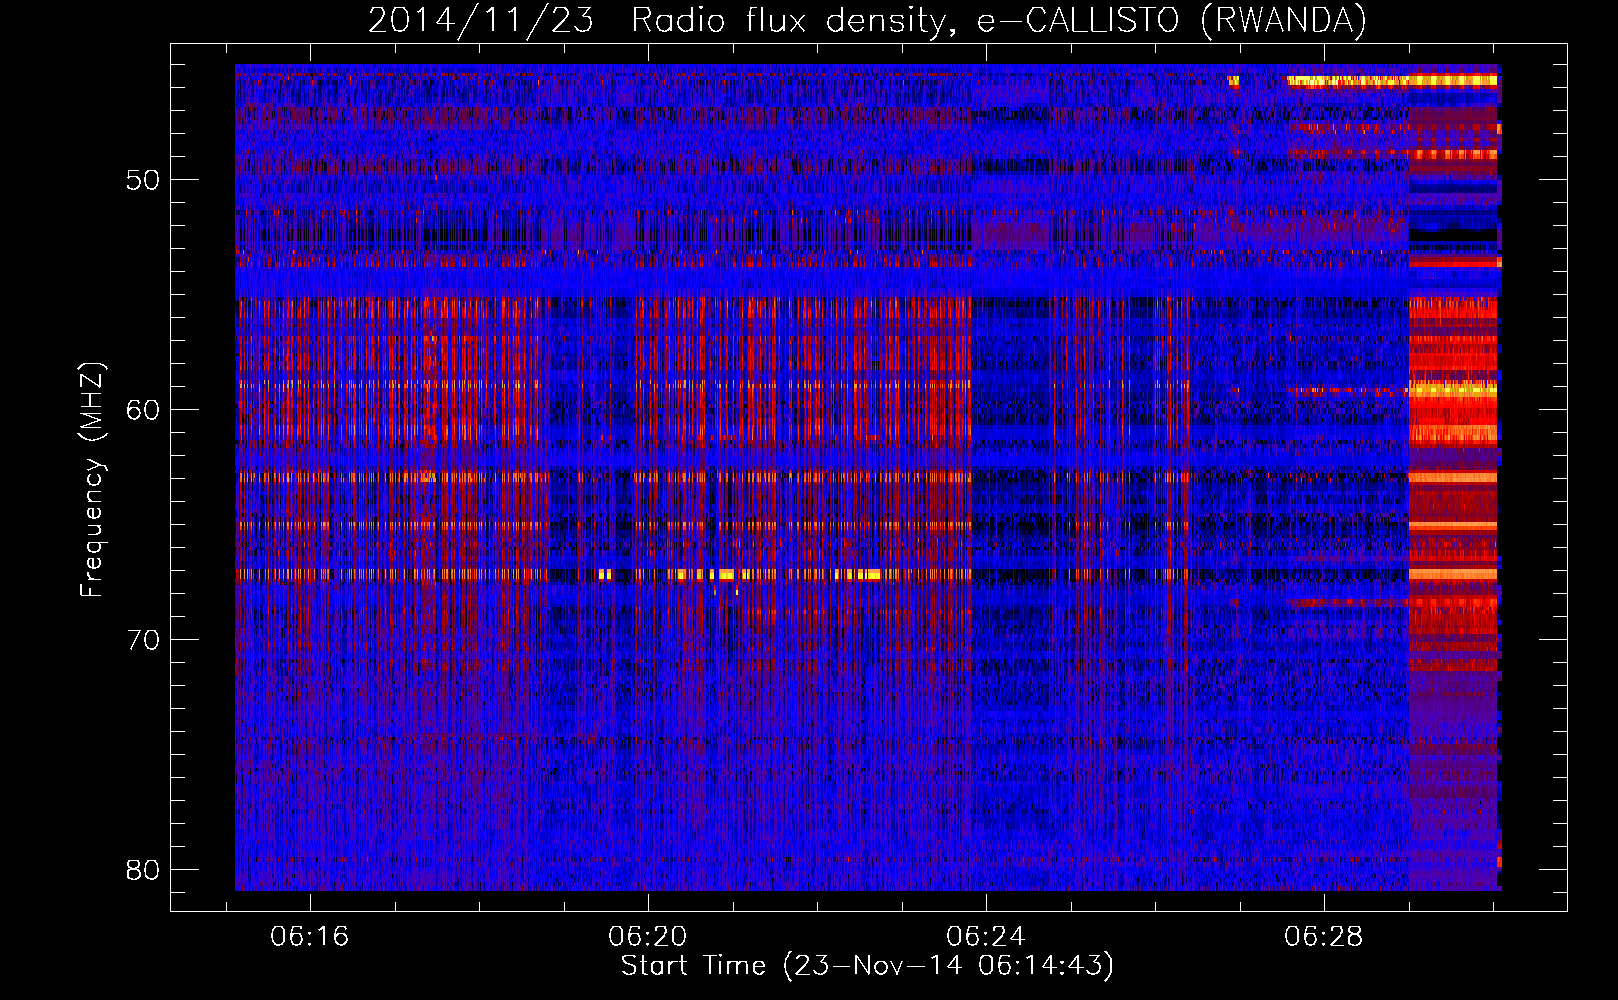
Task: Click the 50 MHz frequency tick label
Action: (x=143, y=181)
